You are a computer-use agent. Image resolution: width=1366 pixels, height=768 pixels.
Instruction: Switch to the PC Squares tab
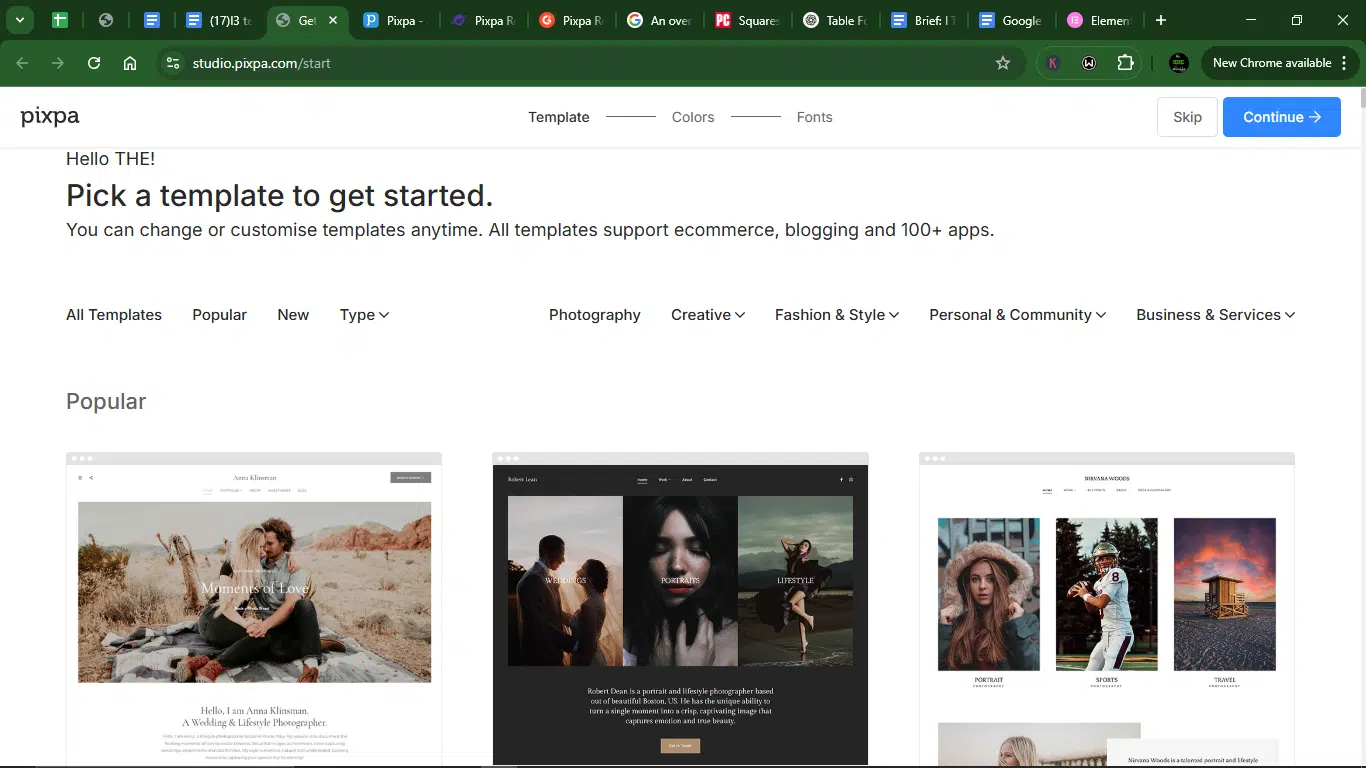click(x=746, y=20)
